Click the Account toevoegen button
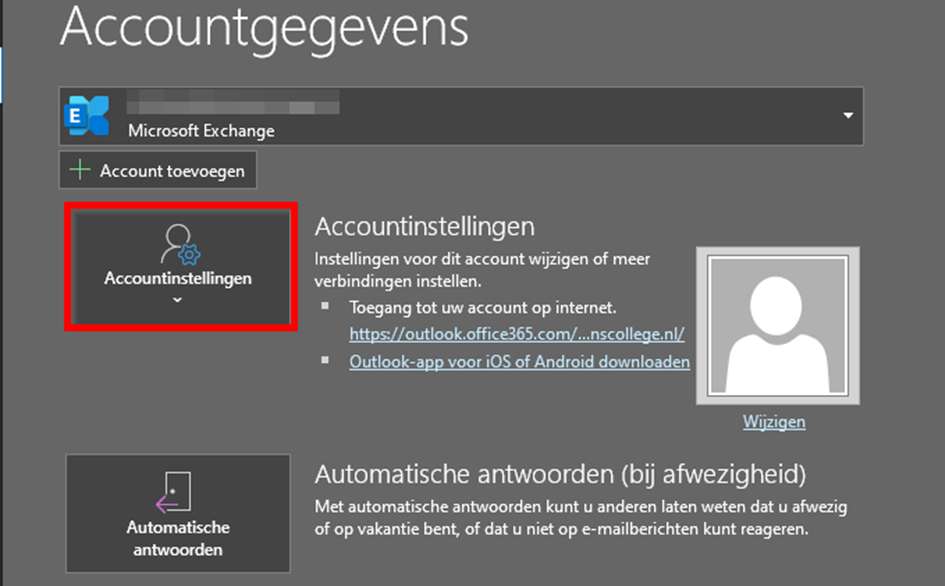 (158, 170)
